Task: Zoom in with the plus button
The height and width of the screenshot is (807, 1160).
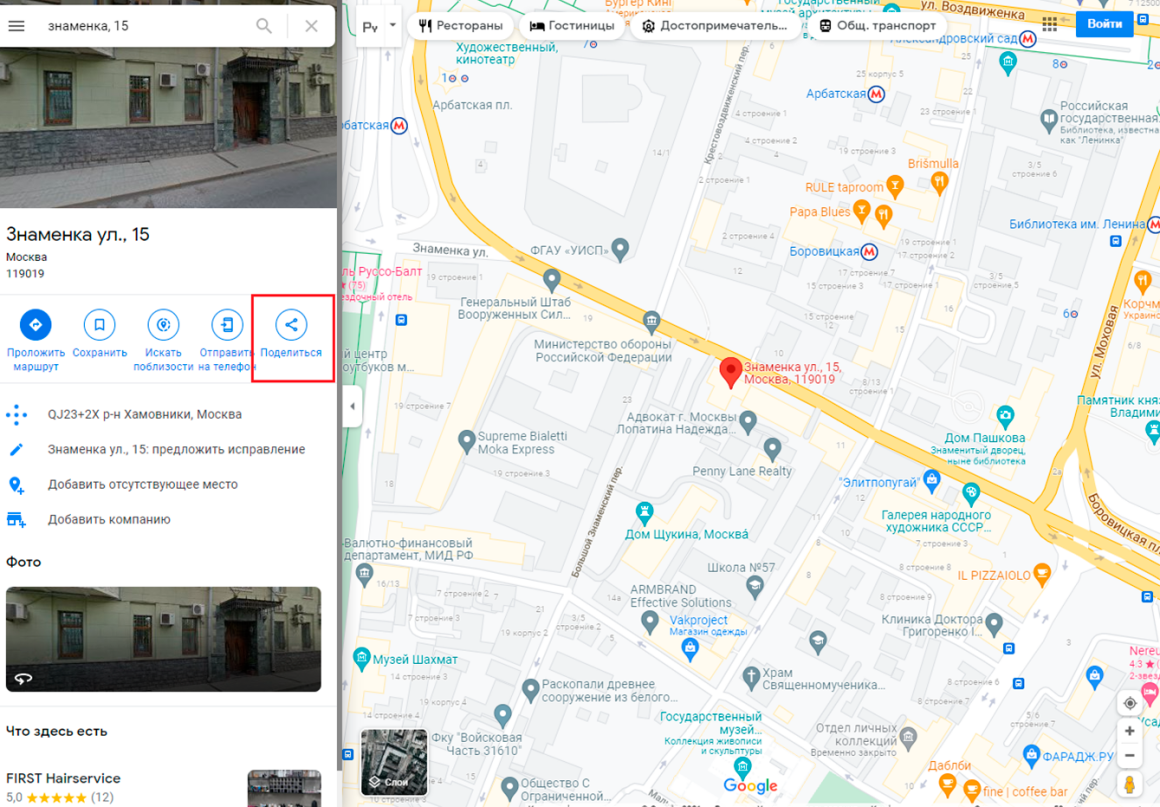Action: [x=1130, y=732]
